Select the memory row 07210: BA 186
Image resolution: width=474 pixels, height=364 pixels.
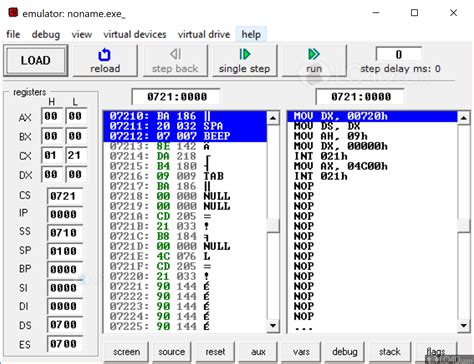(x=185, y=116)
